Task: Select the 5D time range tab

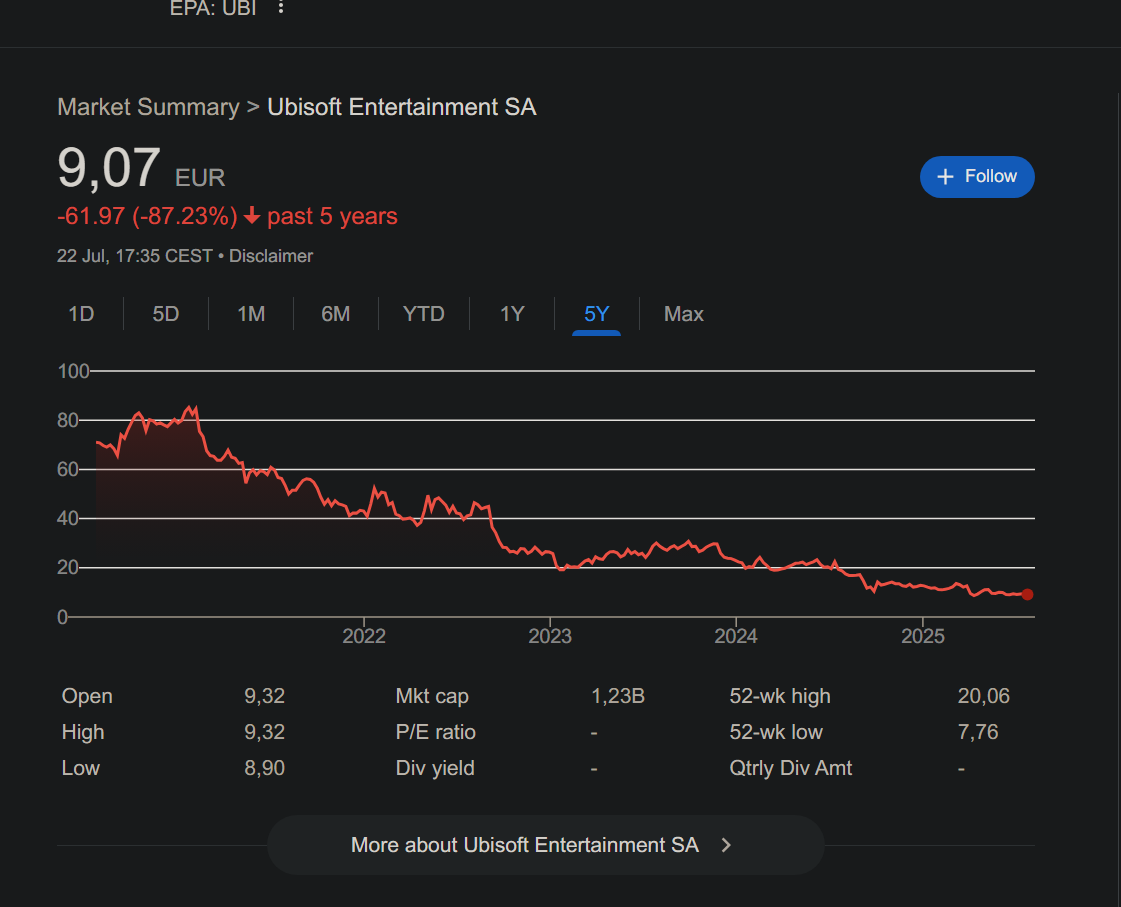Action: pos(166,314)
